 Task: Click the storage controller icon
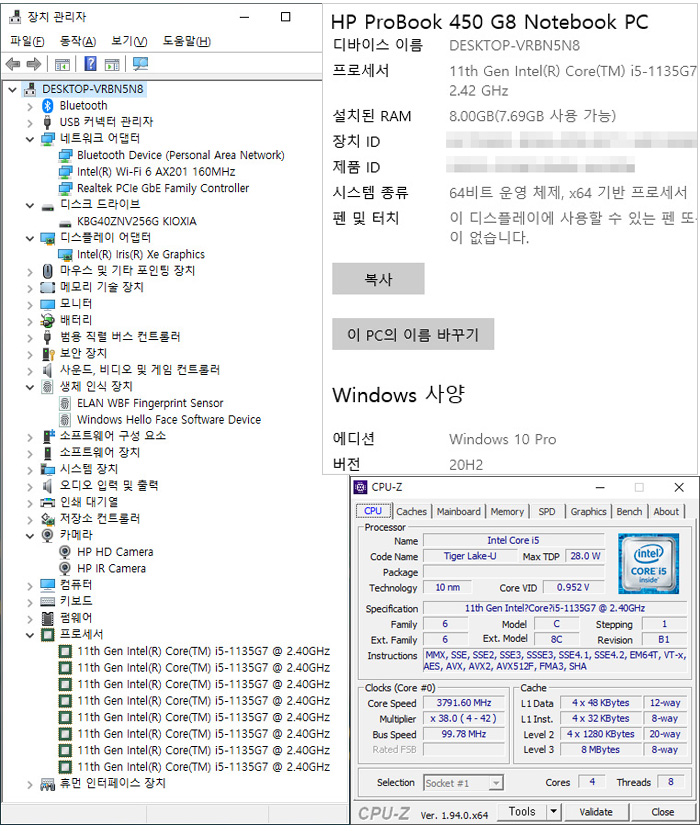48,519
